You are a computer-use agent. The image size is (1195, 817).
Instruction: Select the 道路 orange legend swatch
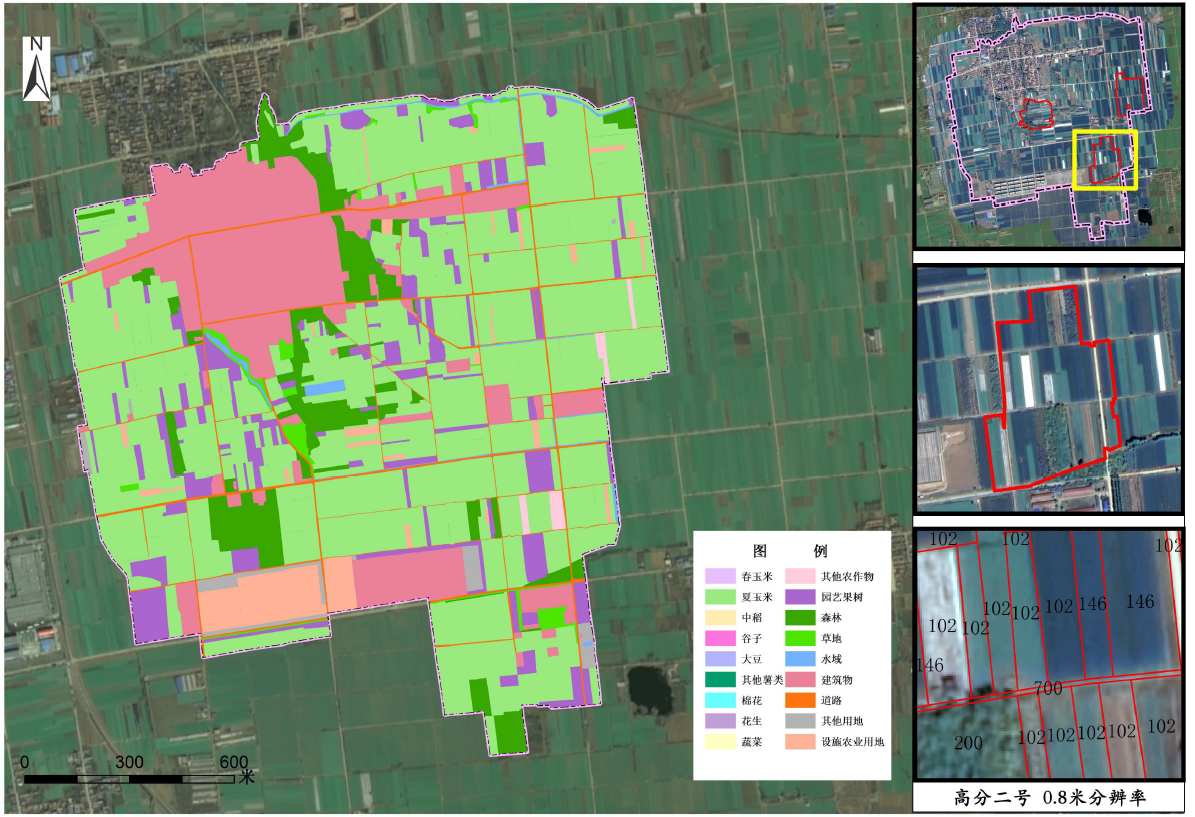tap(799, 700)
